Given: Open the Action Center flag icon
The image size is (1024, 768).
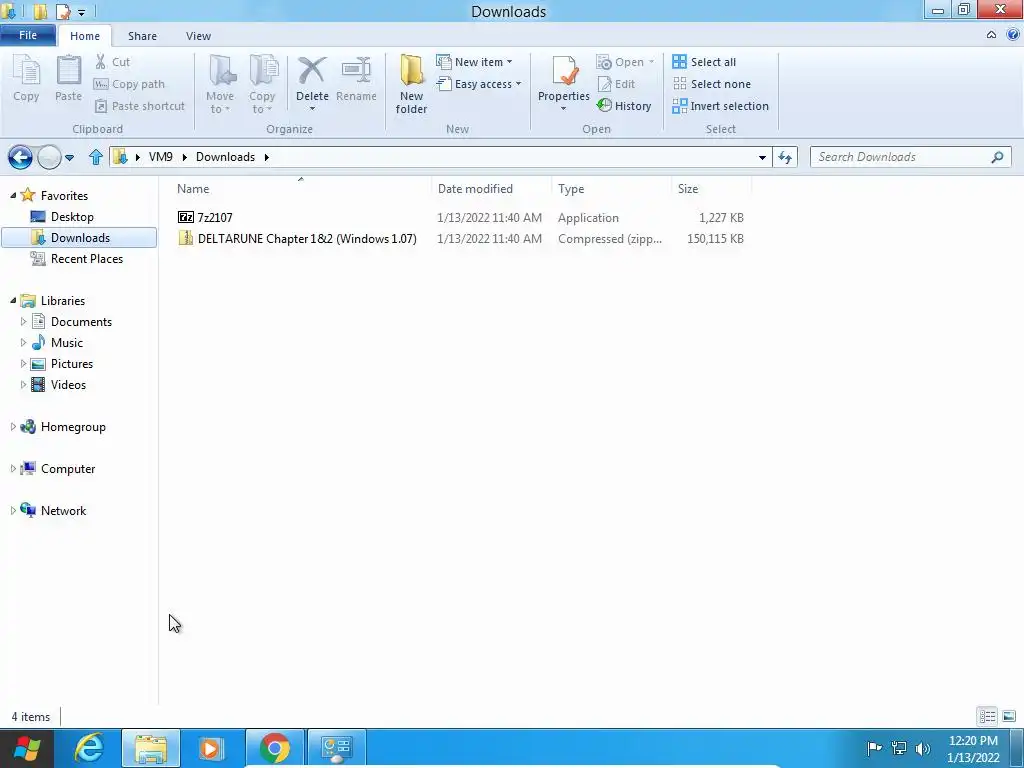Looking at the screenshot, I should 874,748.
